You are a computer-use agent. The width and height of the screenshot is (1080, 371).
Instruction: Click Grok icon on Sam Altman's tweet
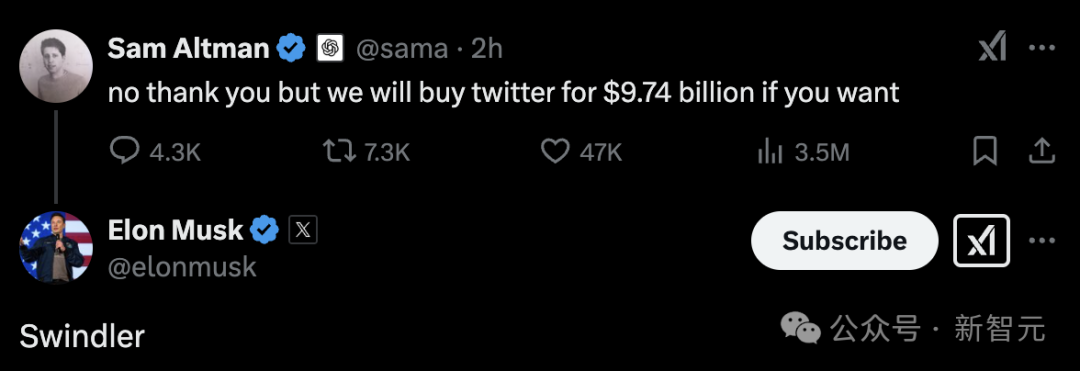pyautogui.click(x=993, y=49)
